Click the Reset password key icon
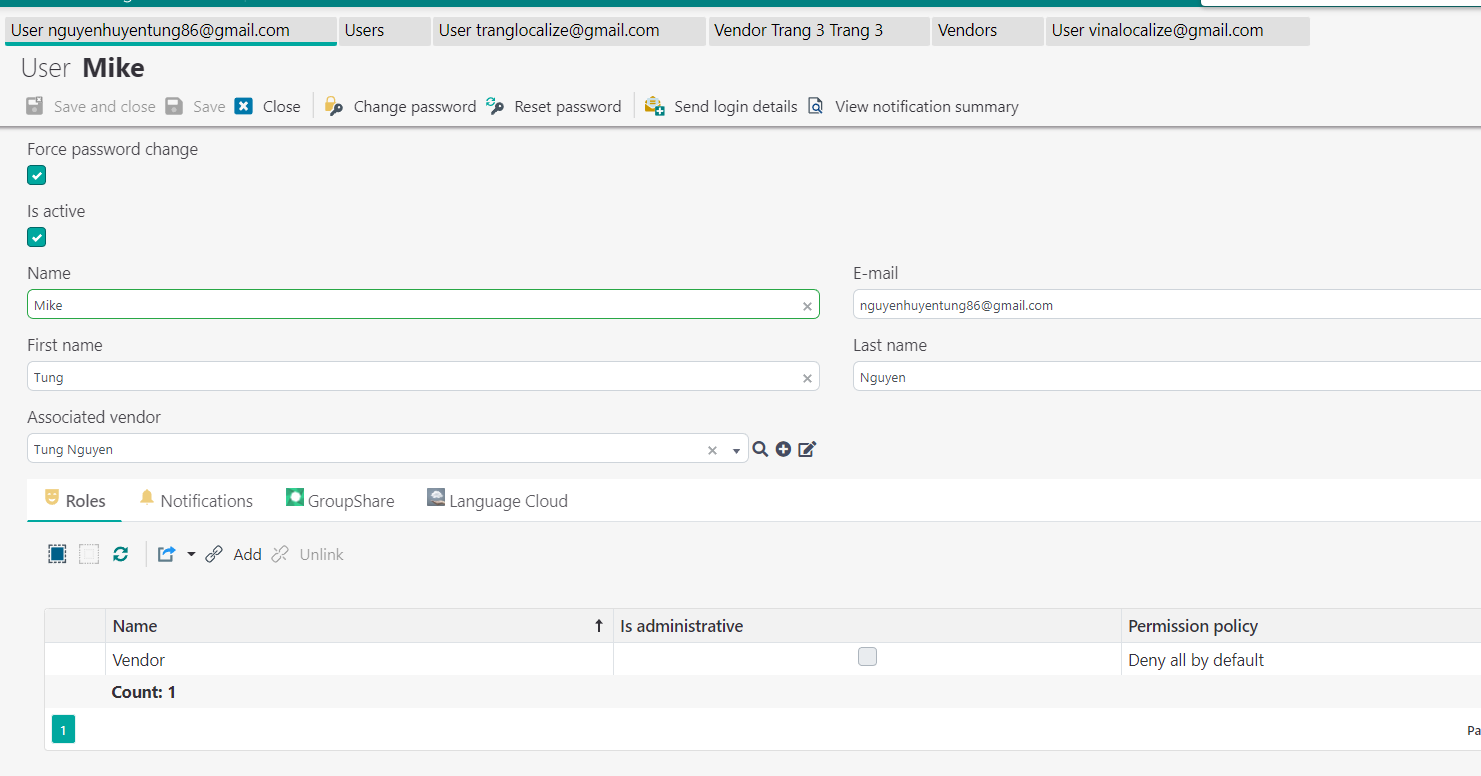The image size is (1481, 776). [495, 106]
